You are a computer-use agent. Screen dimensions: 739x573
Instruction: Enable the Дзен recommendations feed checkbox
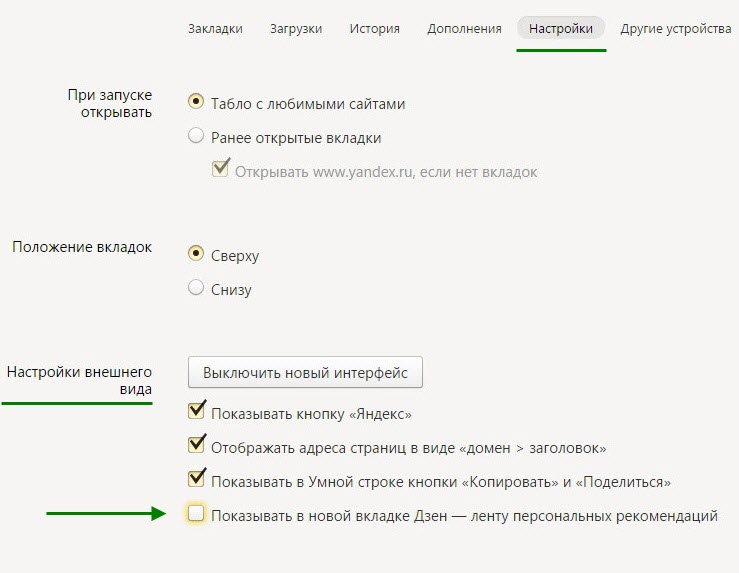[x=196, y=515]
